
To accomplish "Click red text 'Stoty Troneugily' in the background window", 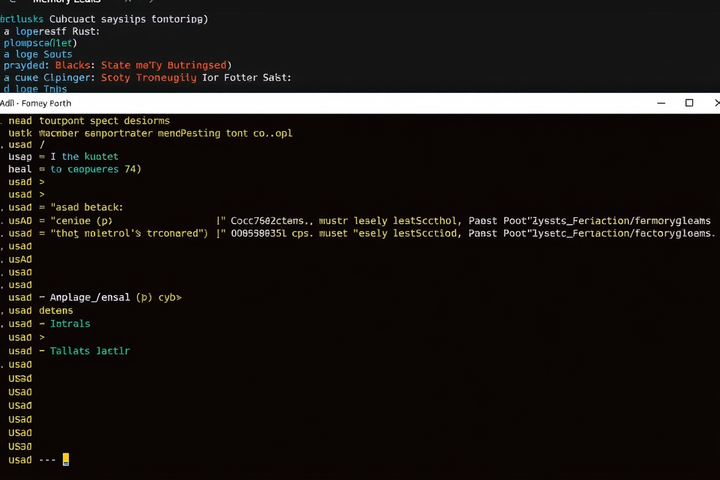I will 148,78.
